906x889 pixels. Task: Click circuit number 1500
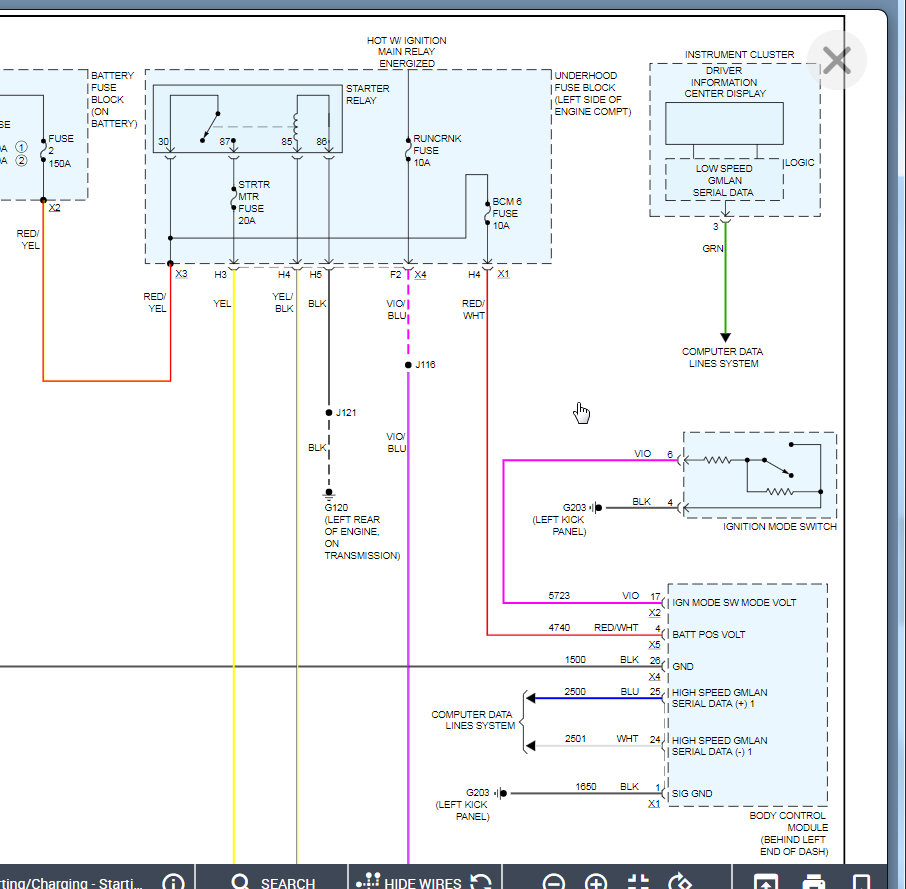(x=575, y=659)
